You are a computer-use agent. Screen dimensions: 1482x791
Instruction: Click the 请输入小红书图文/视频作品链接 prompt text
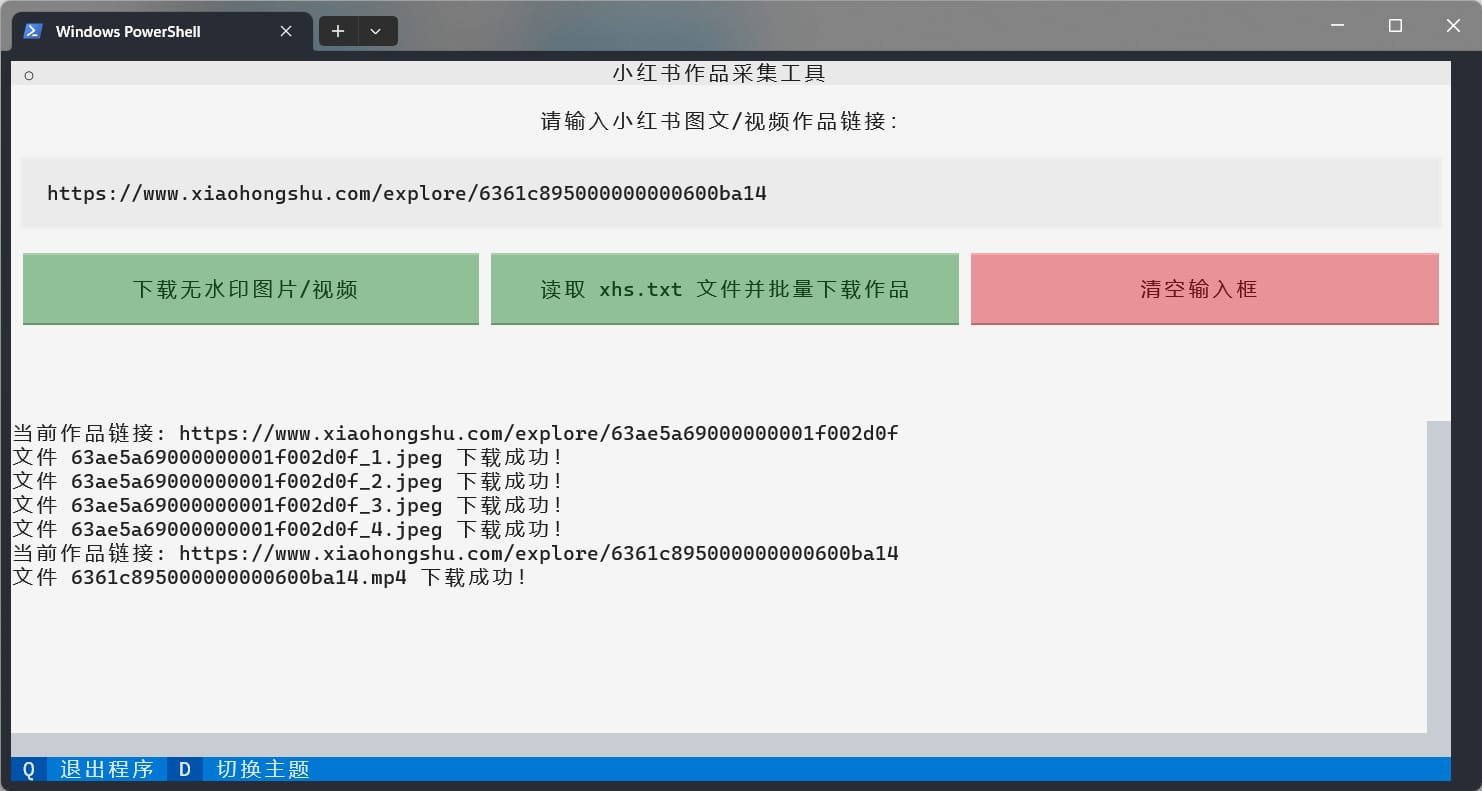[716, 122]
